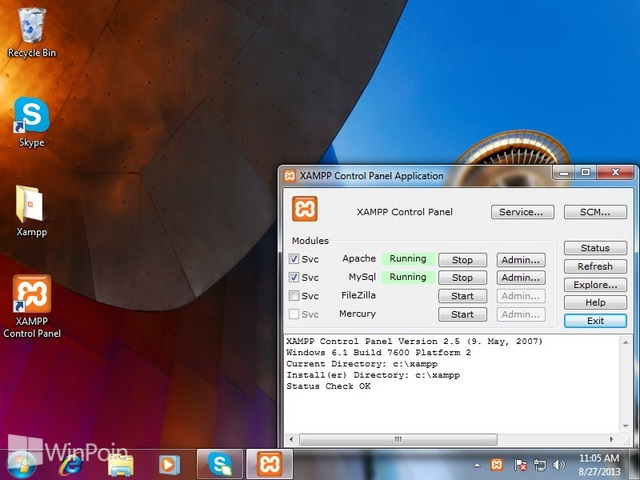Open the SCM... services manager
Viewport: 640px width, 480px height.
596,212
